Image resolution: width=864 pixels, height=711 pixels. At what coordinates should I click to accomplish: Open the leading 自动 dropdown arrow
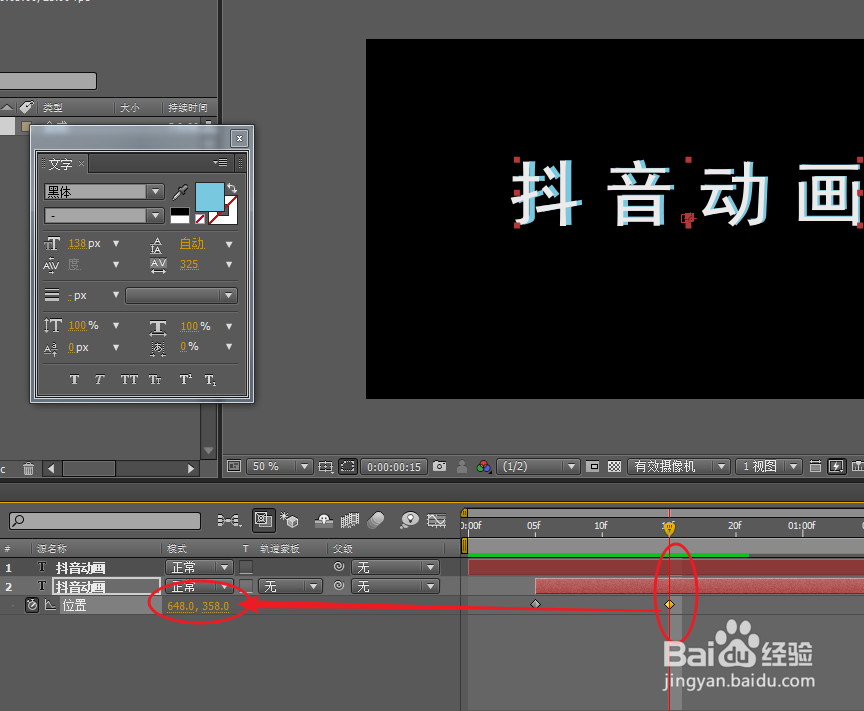coord(229,244)
